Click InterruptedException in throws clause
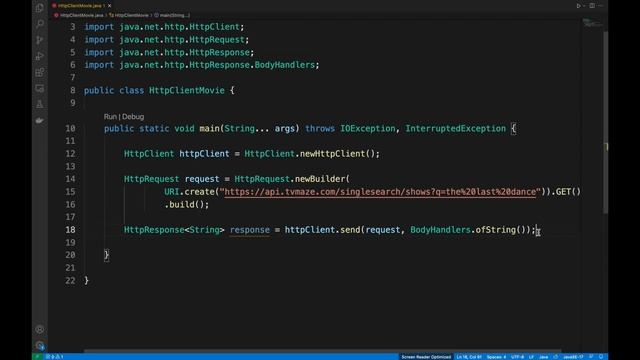 [x=456, y=129]
